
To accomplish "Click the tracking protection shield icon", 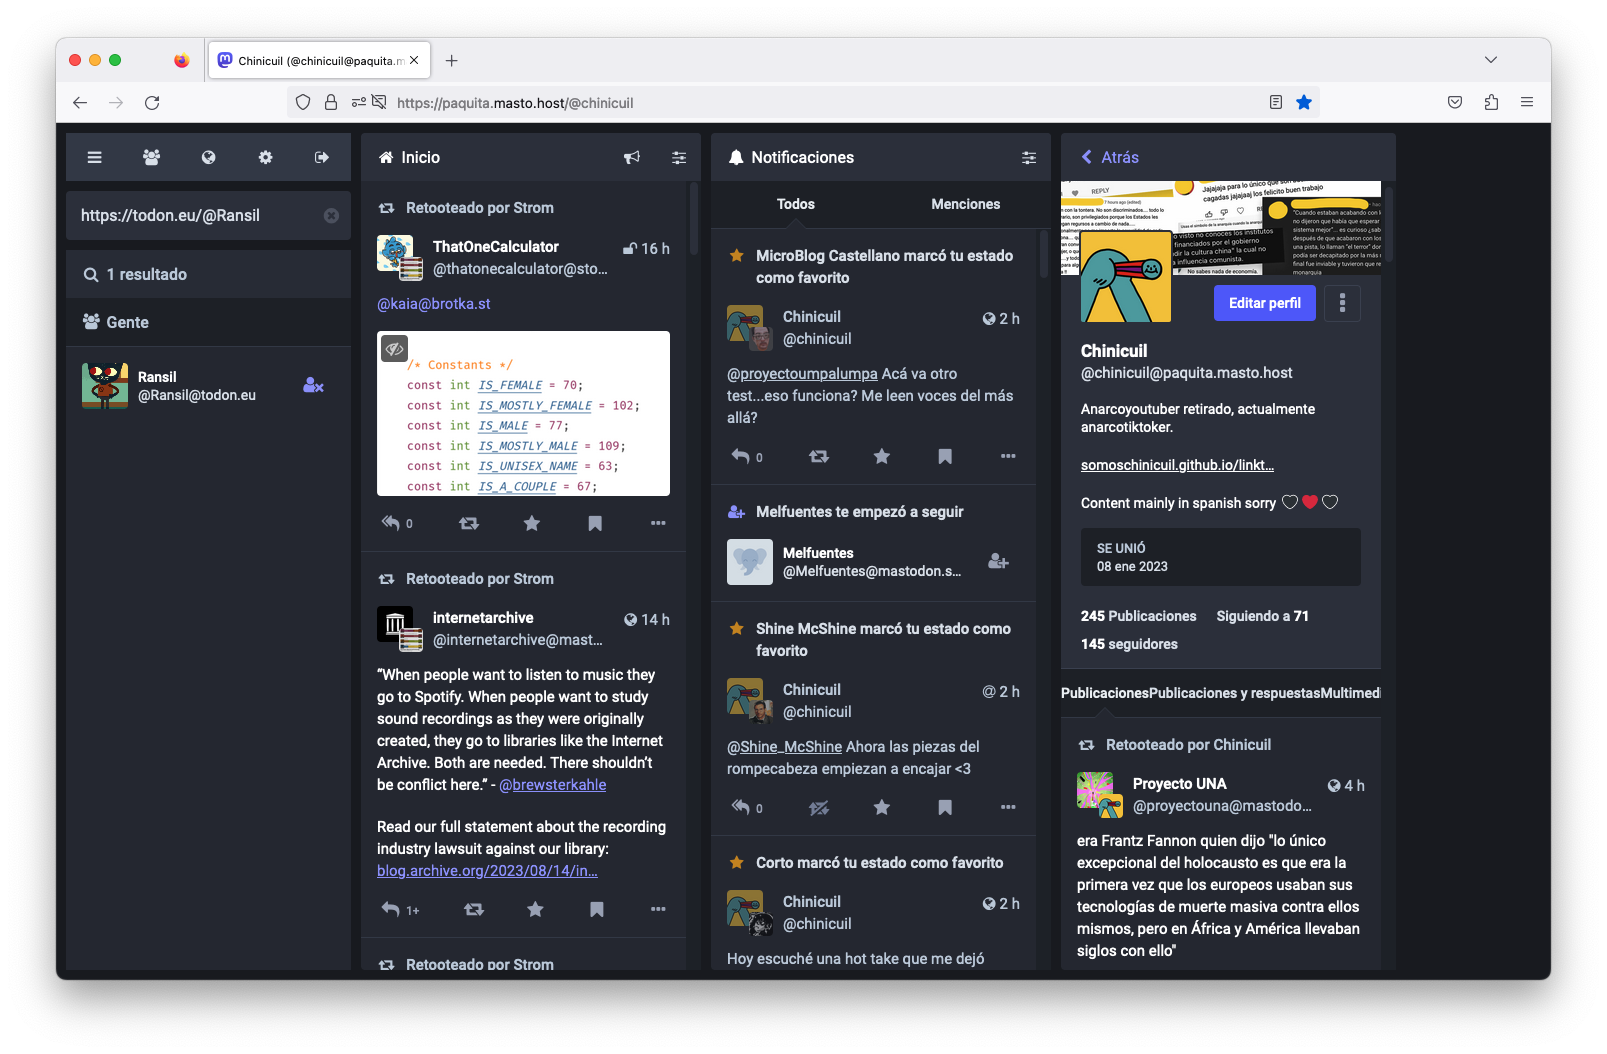I will pyautogui.click(x=303, y=102).
